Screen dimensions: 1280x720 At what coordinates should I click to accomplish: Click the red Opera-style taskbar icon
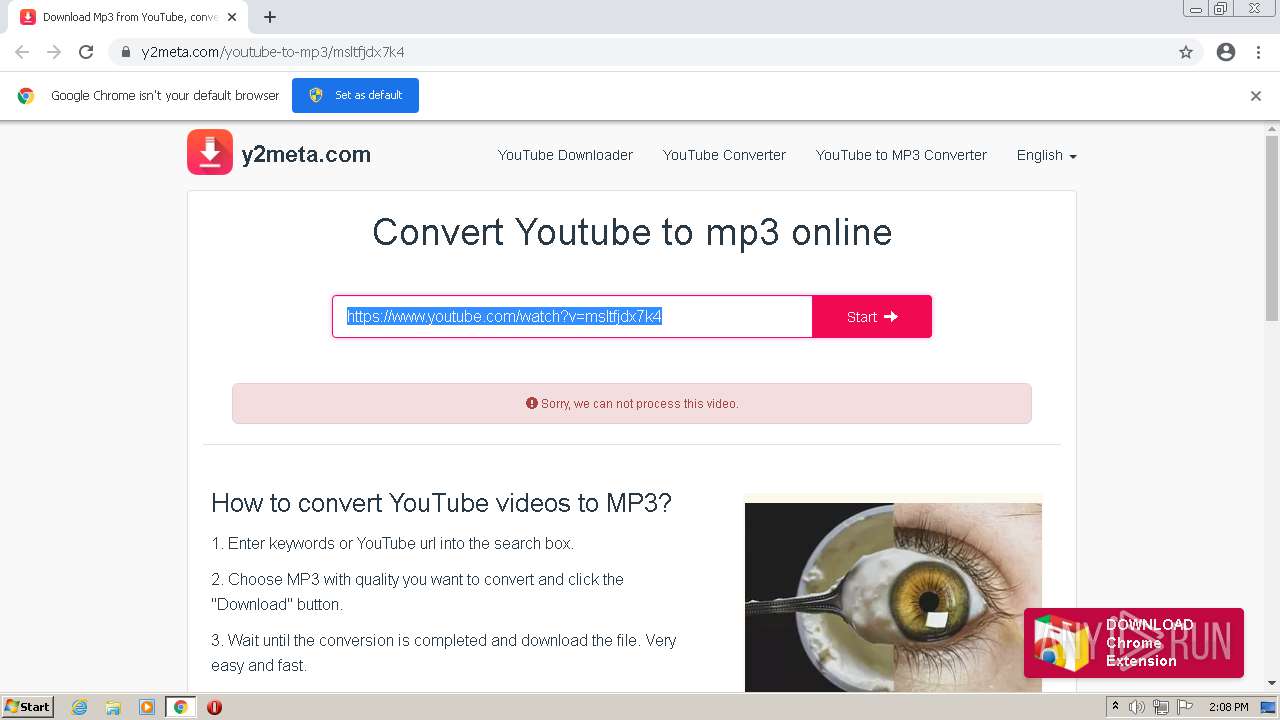point(214,707)
